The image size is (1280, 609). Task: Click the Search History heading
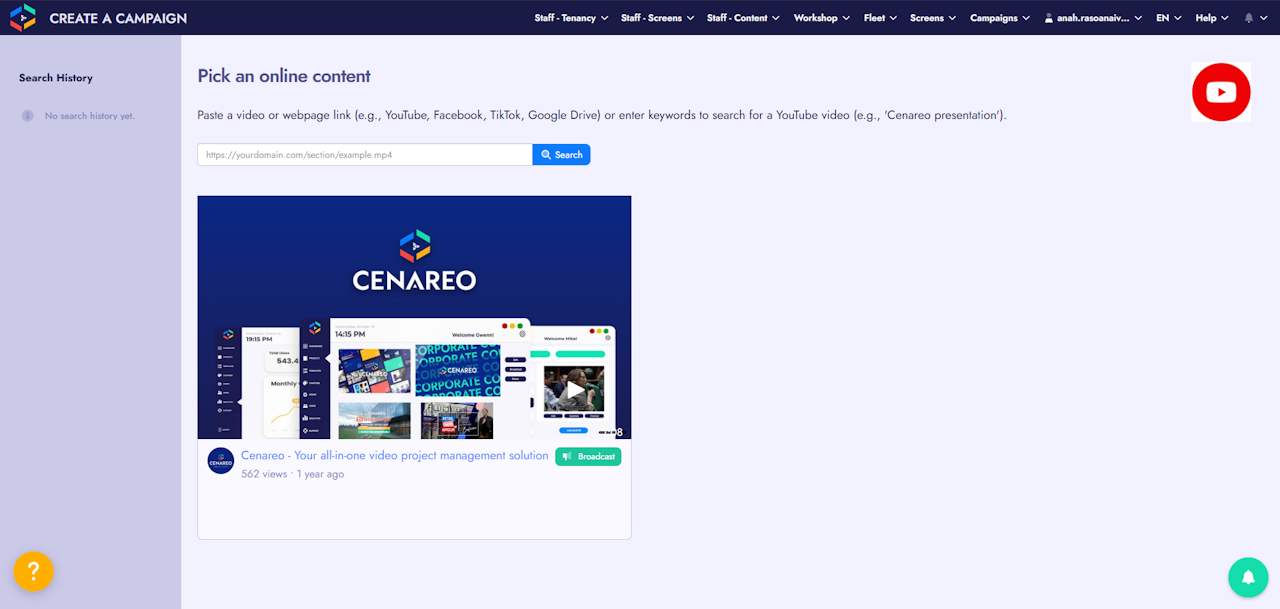coord(56,78)
